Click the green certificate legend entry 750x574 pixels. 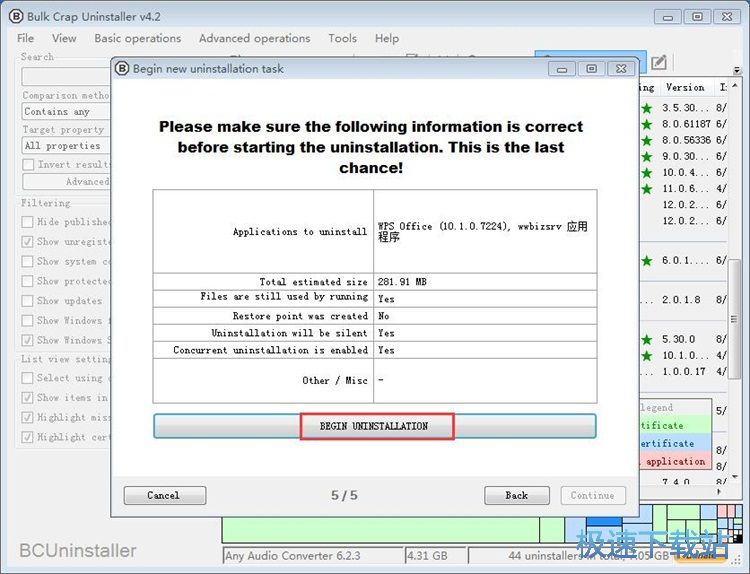click(x=675, y=425)
